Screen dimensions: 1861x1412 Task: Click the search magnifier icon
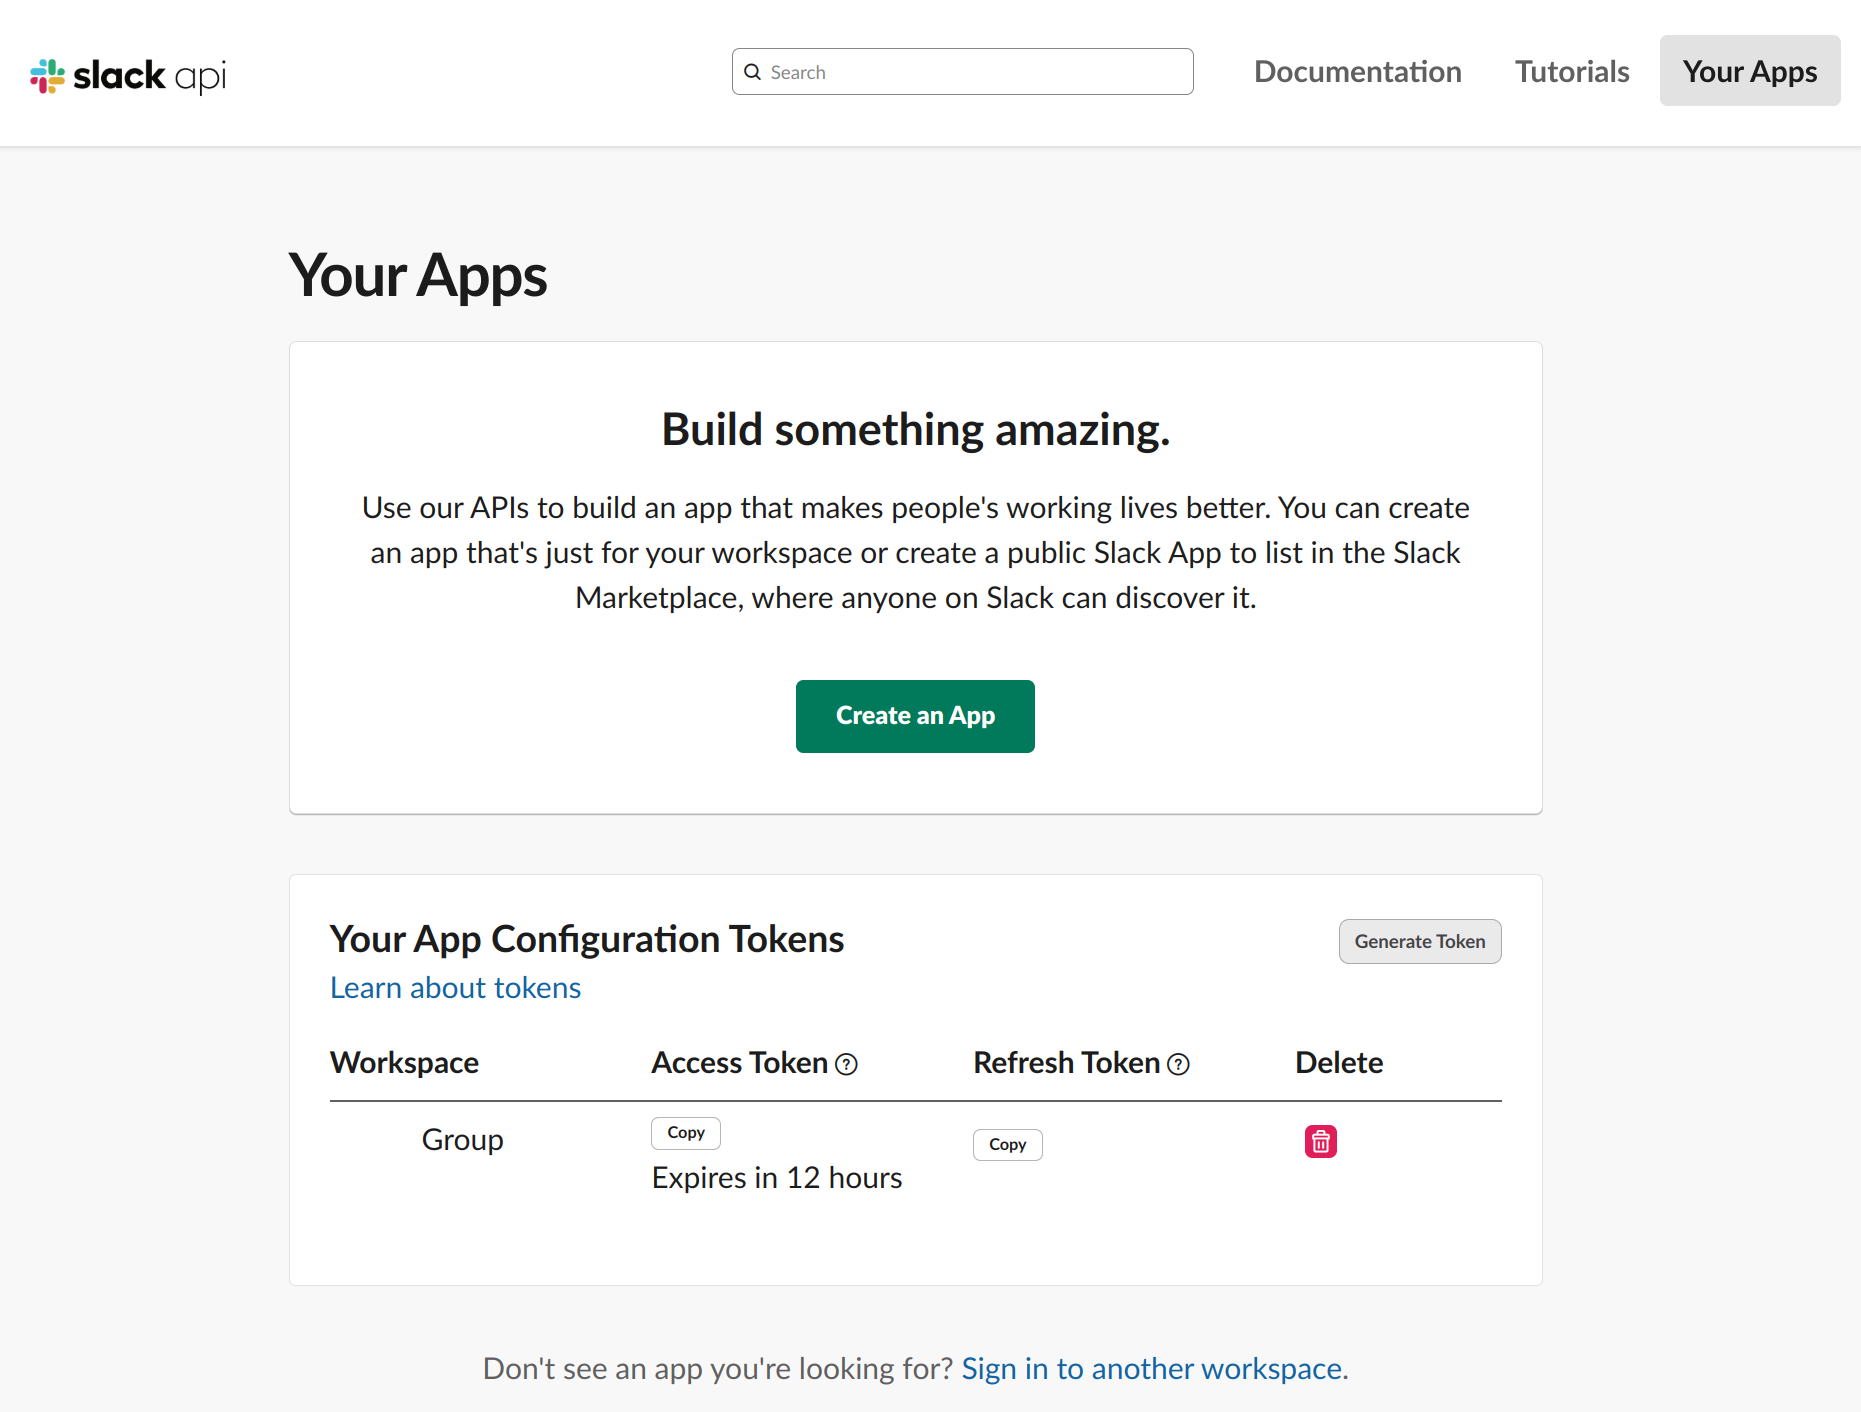pyautogui.click(x=753, y=72)
